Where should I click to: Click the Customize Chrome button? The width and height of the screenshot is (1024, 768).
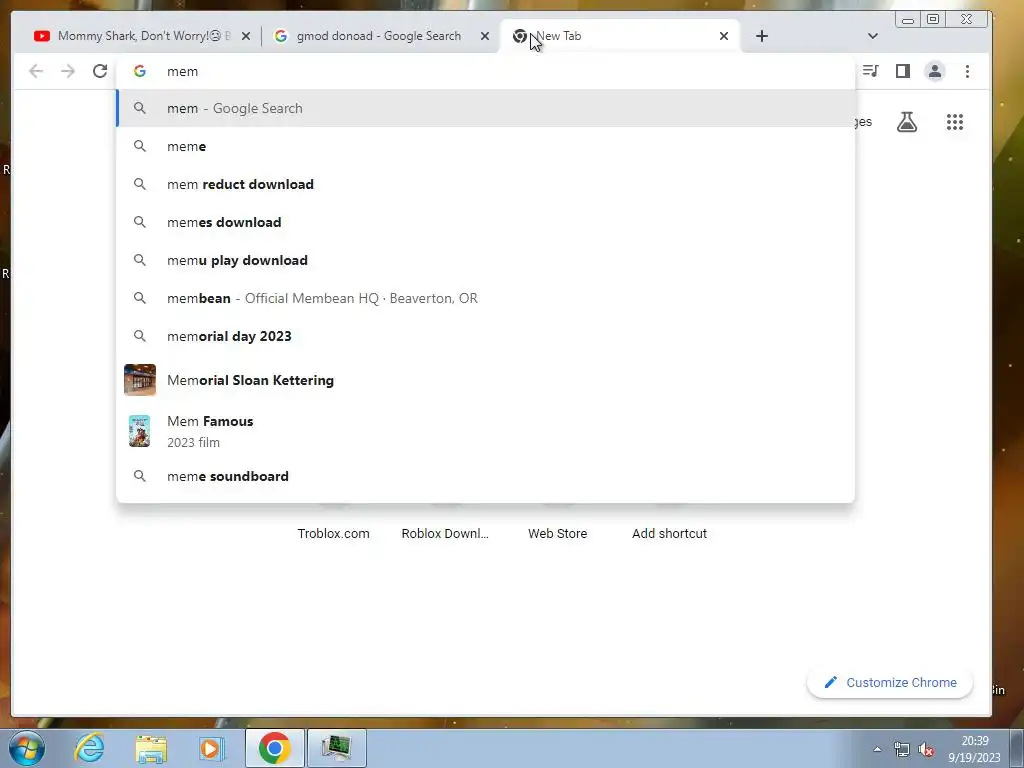[889, 682]
